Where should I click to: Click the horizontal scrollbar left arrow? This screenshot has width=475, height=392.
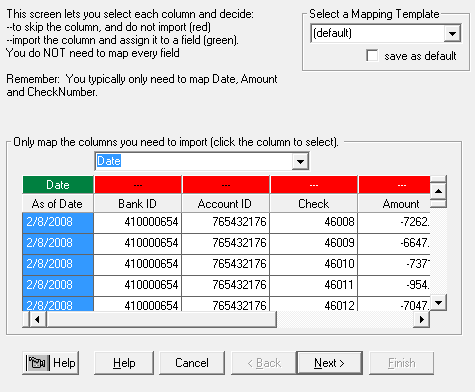pos(37,319)
